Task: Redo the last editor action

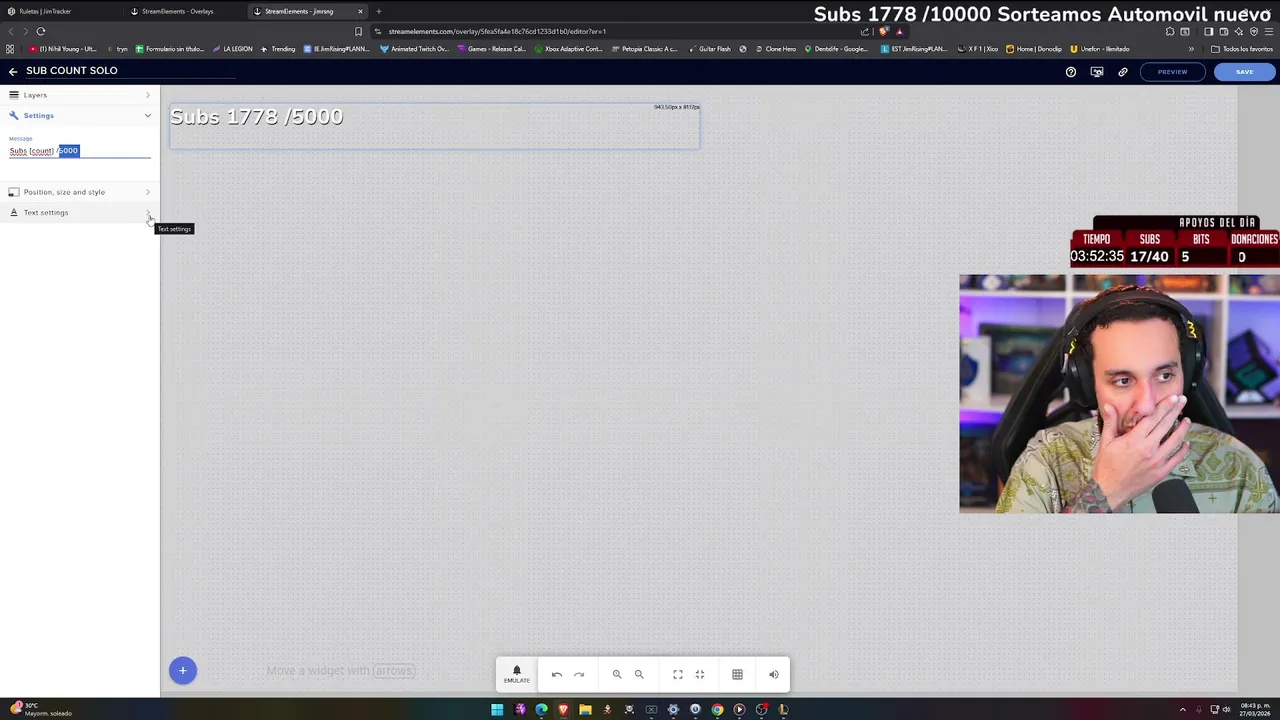Action: pos(579,675)
